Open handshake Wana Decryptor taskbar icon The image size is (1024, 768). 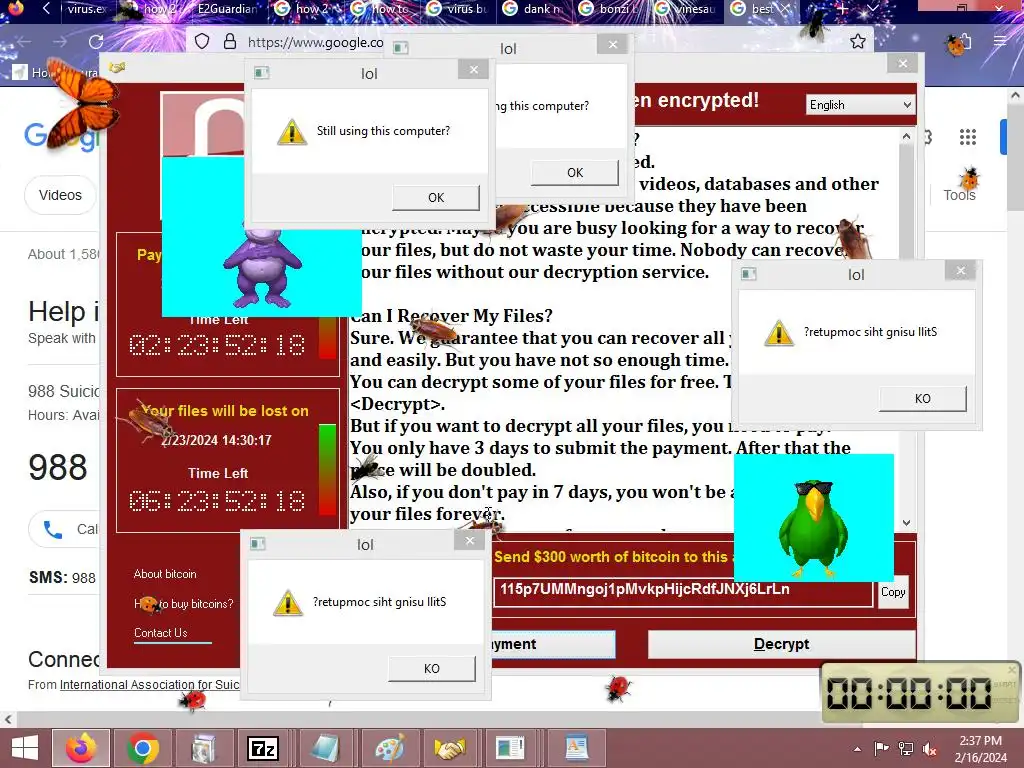click(x=450, y=748)
